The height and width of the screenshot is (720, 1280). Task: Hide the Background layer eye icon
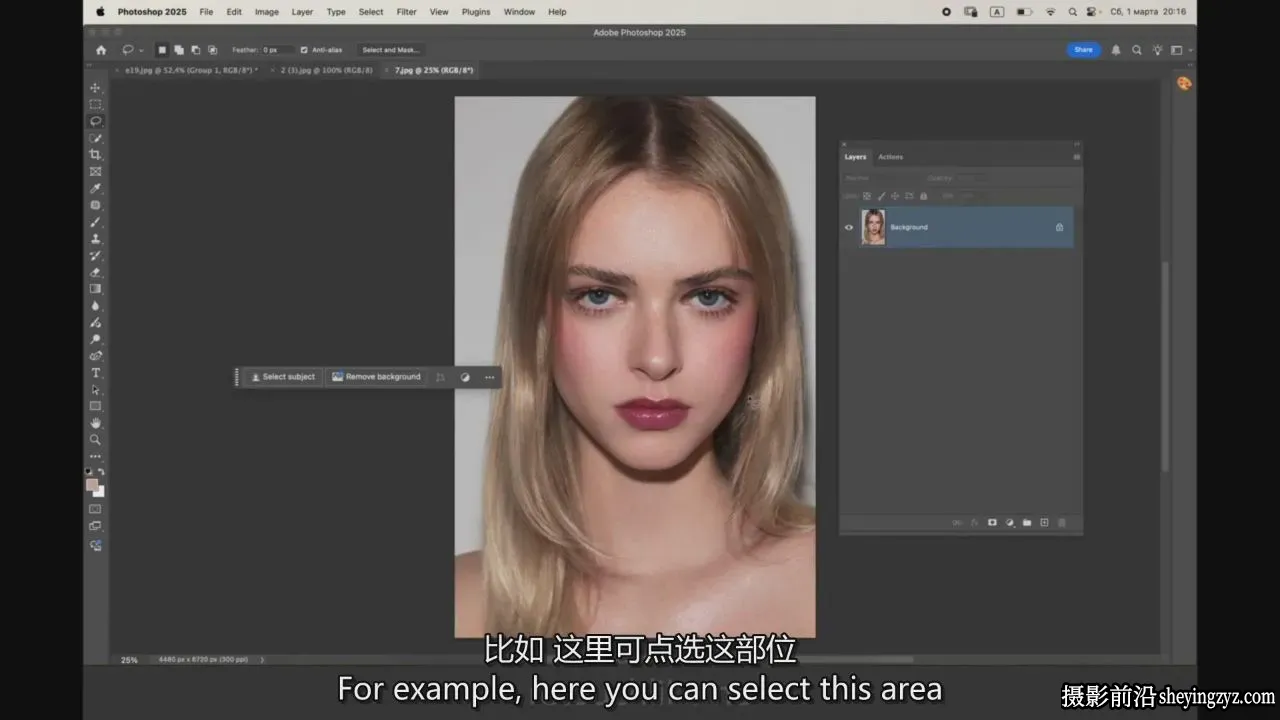coord(849,227)
